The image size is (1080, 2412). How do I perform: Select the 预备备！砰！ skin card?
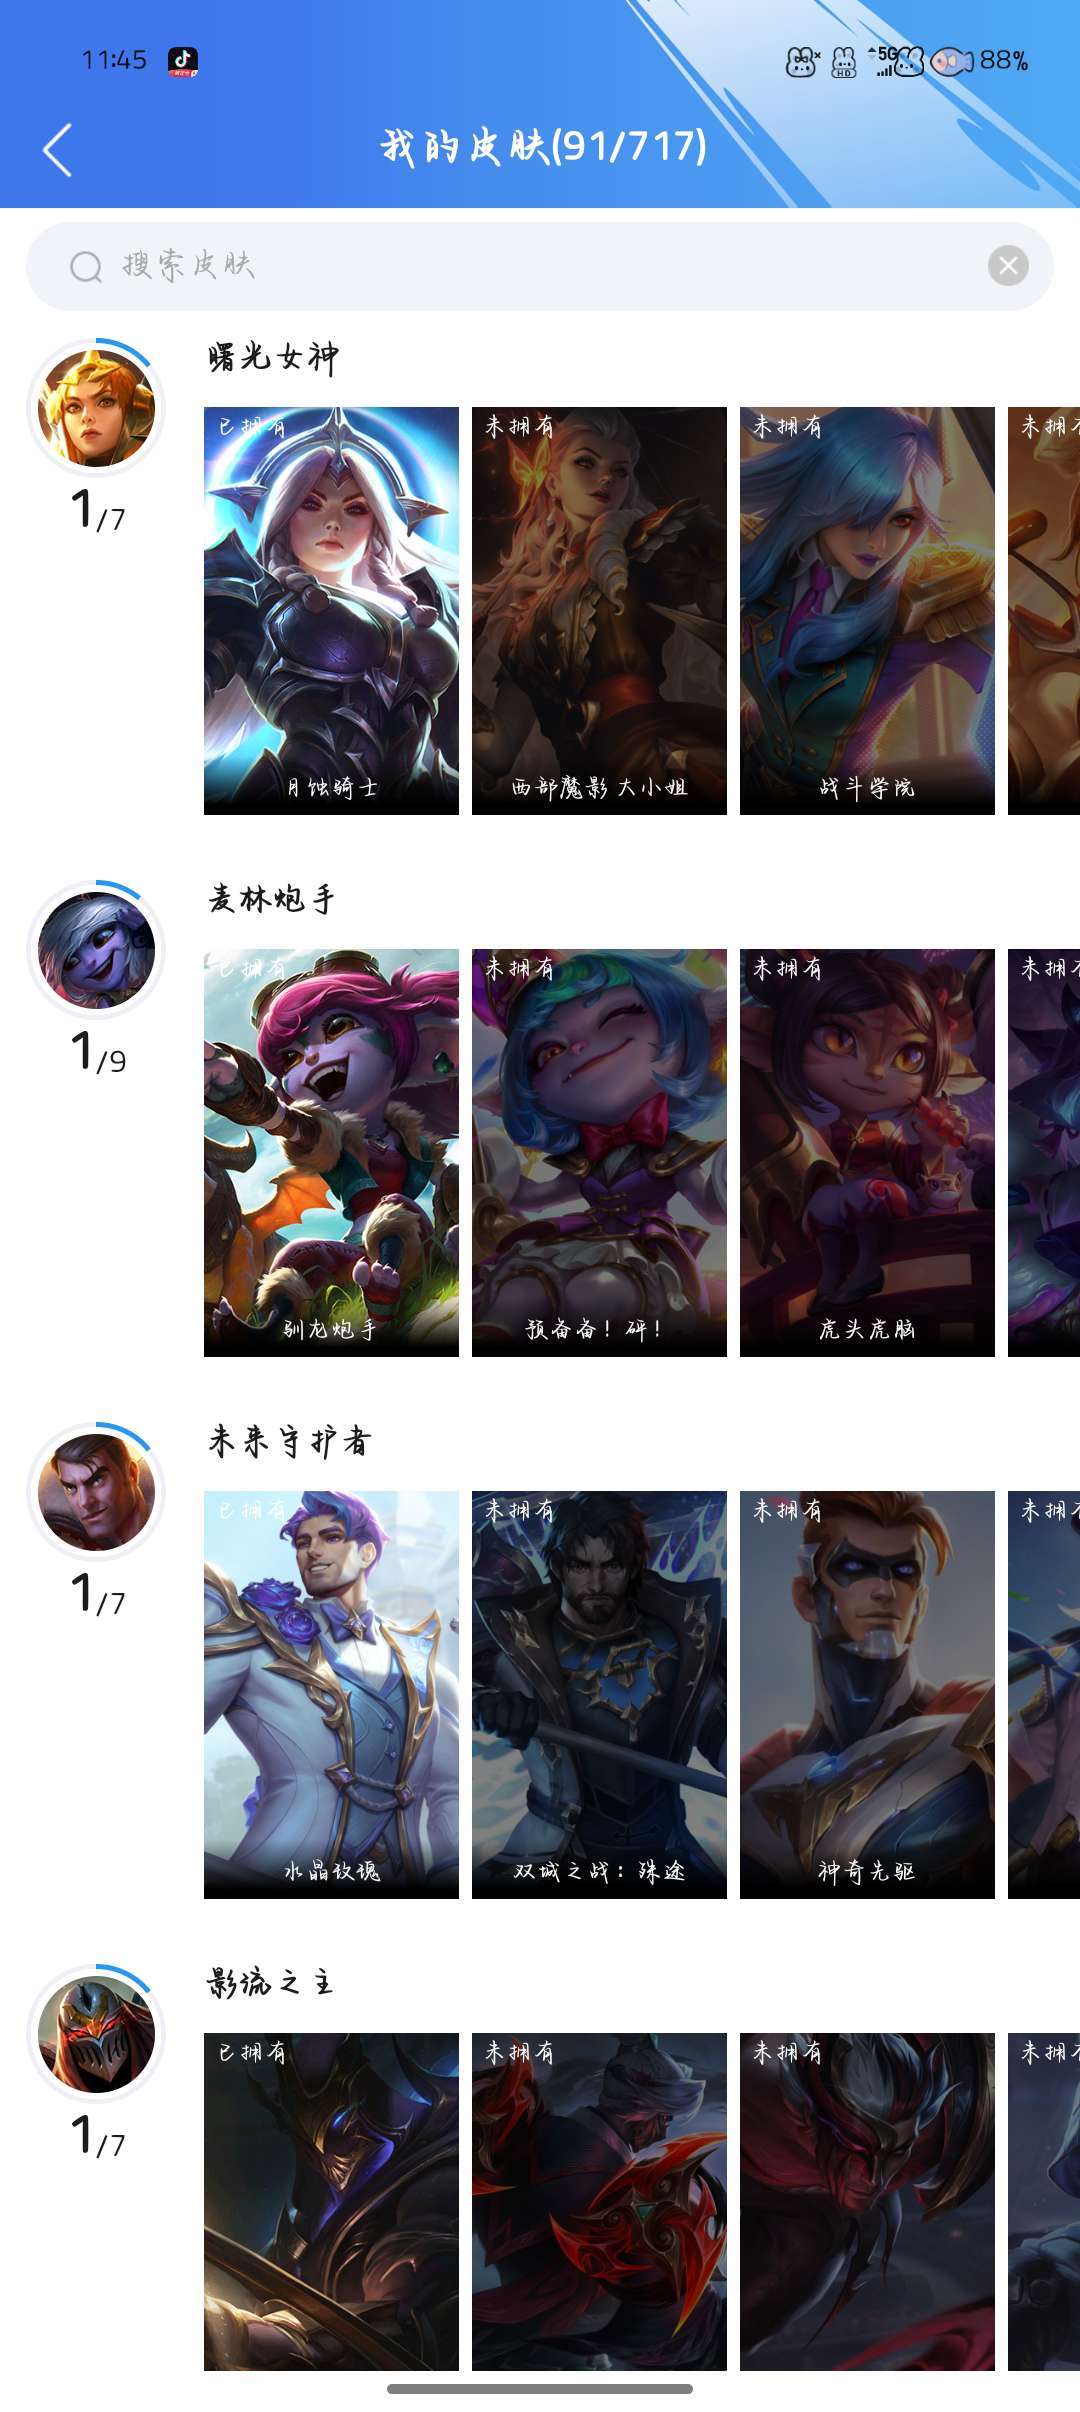pos(599,1153)
